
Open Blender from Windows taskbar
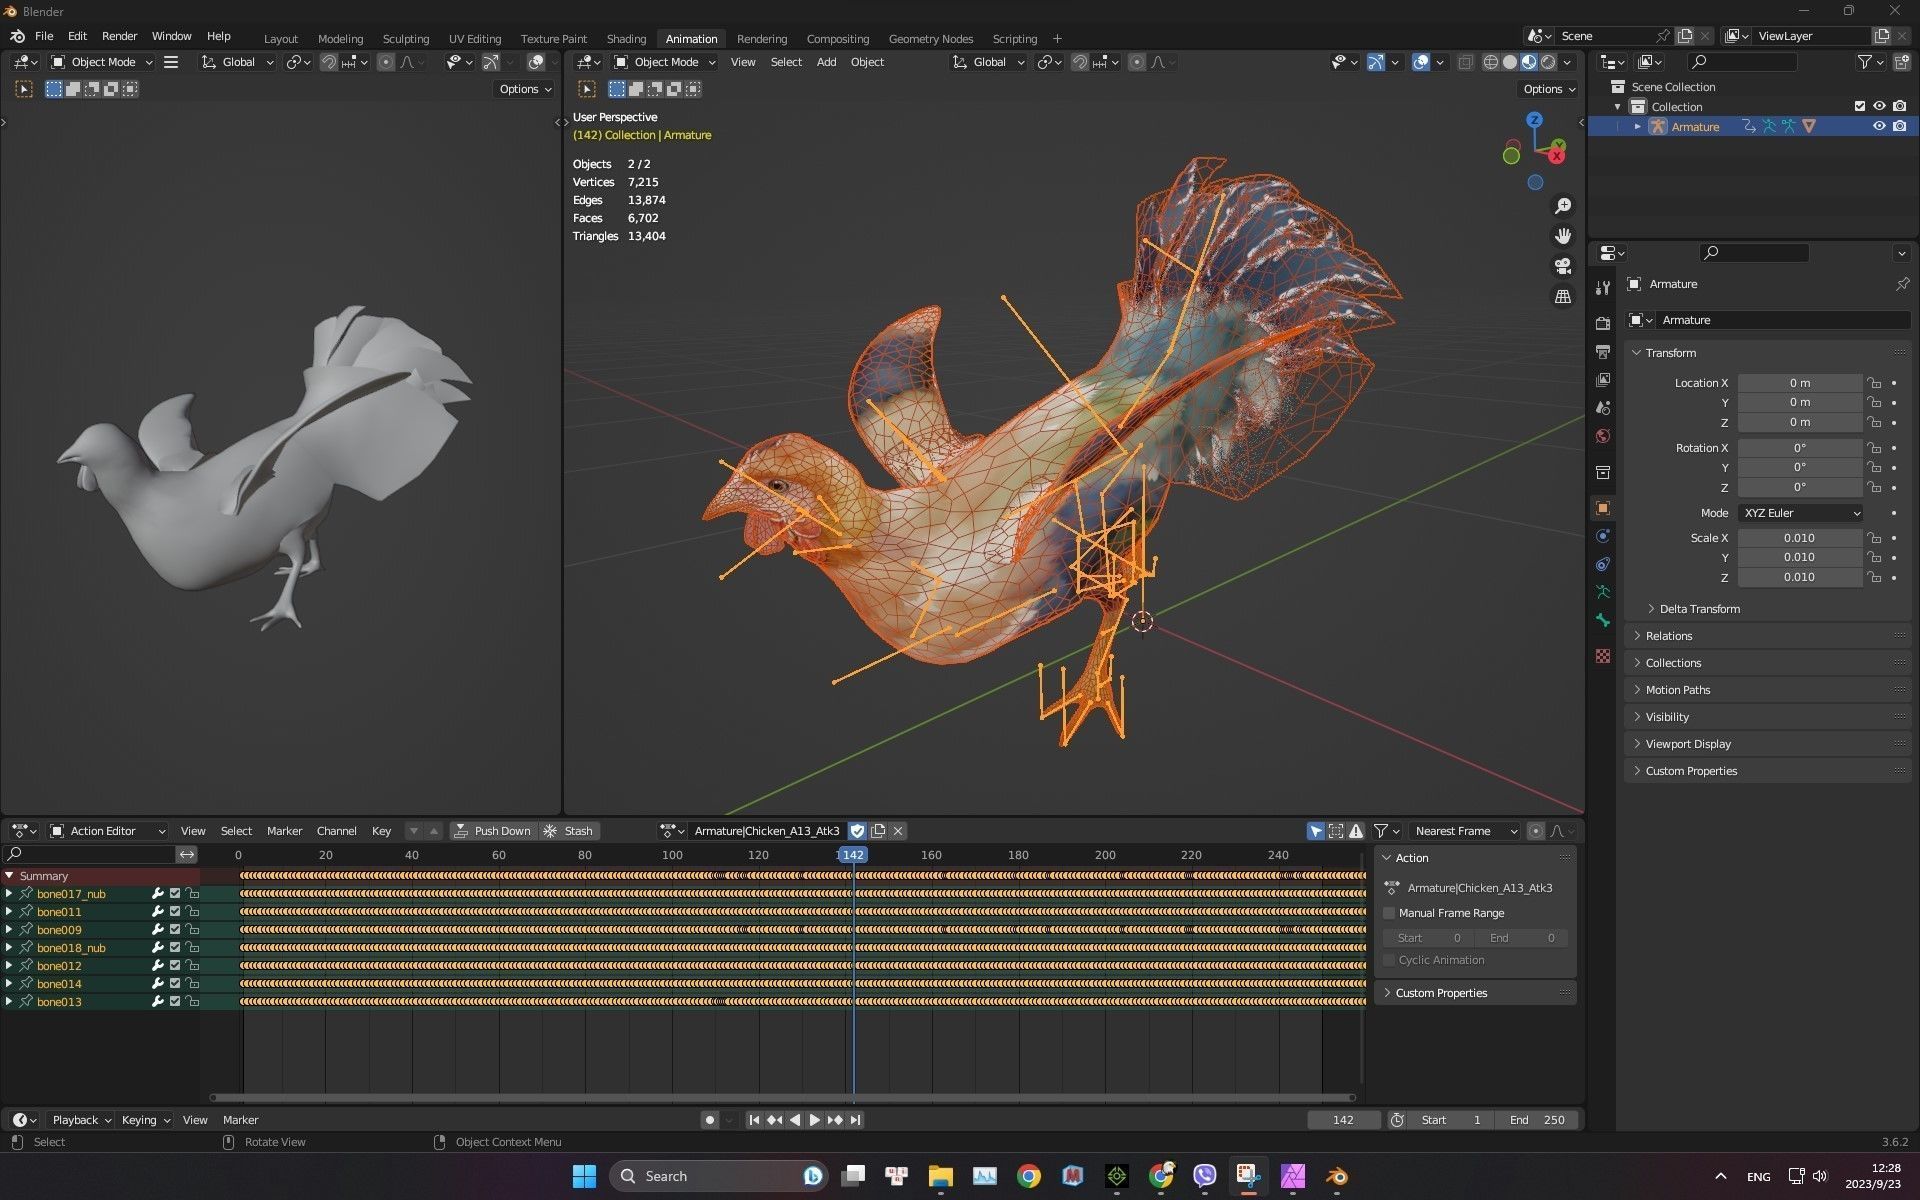[x=1336, y=1176]
